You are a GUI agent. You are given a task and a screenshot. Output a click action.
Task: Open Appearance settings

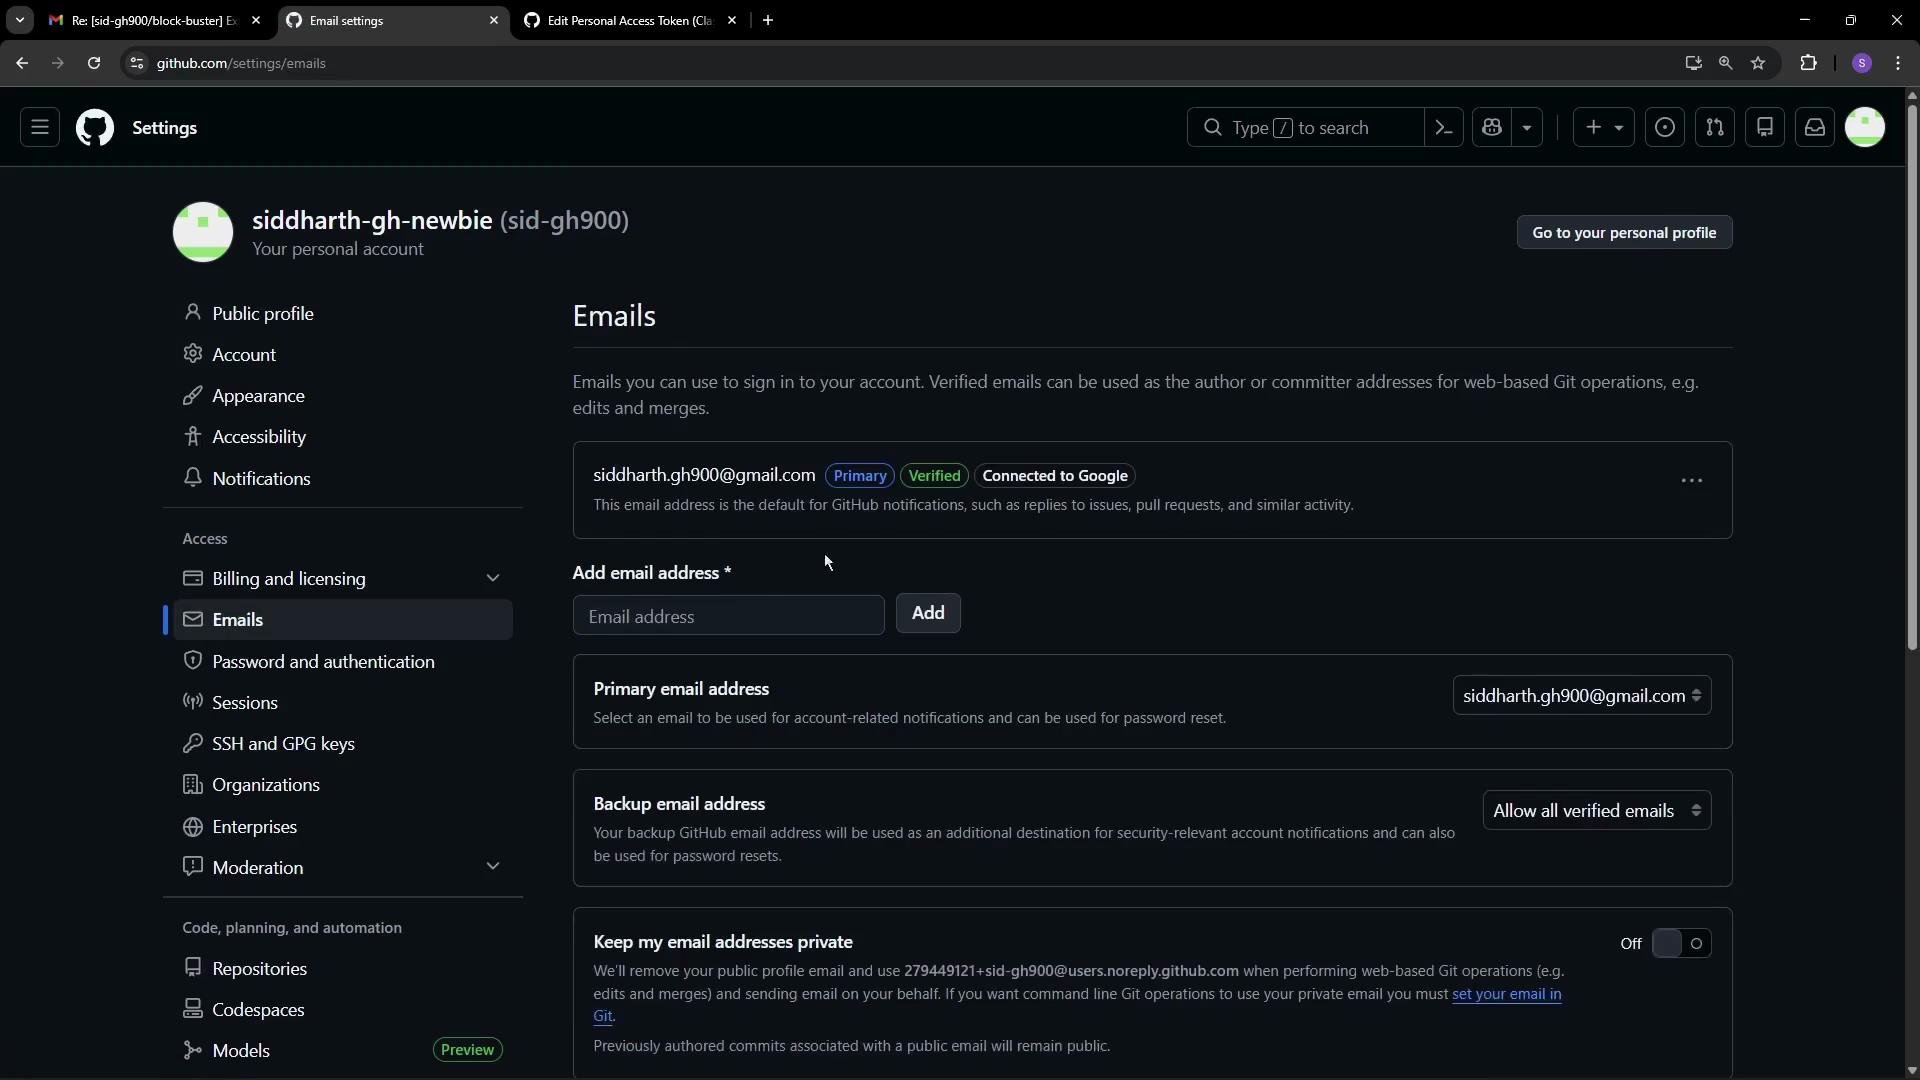coord(343,396)
